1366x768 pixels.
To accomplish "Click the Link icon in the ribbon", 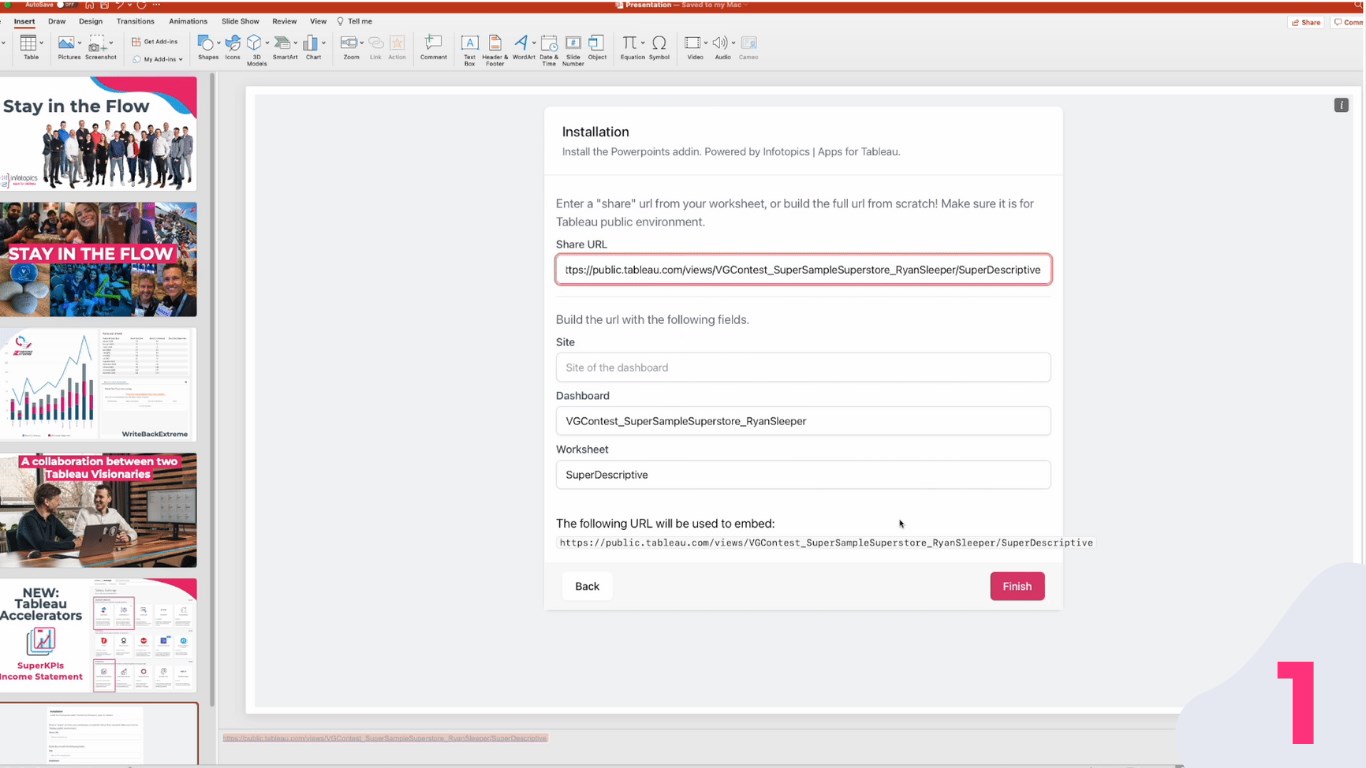I will tap(376, 47).
